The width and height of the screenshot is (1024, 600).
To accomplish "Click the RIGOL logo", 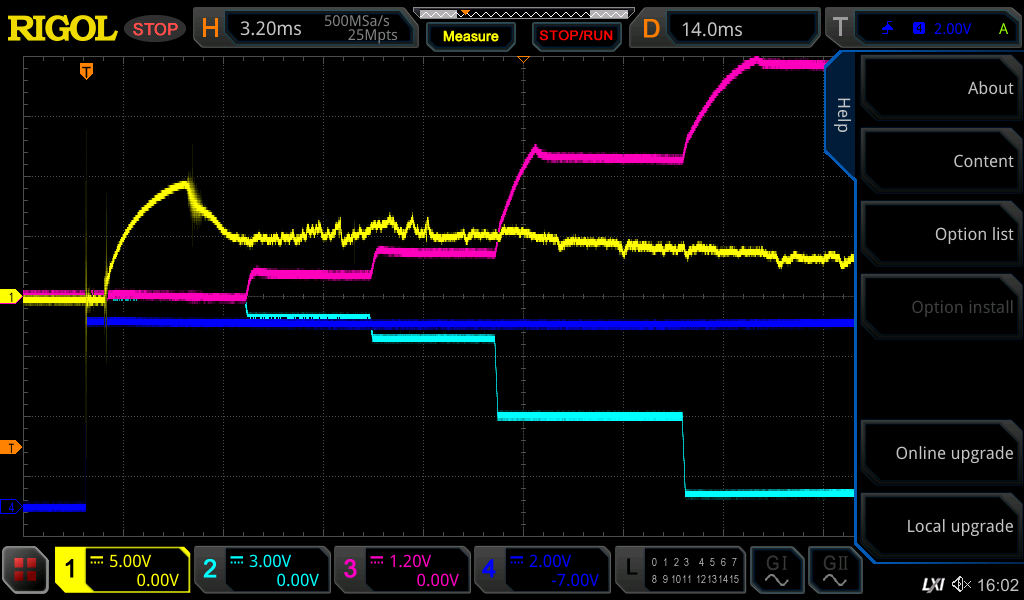I will click(x=62, y=29).
